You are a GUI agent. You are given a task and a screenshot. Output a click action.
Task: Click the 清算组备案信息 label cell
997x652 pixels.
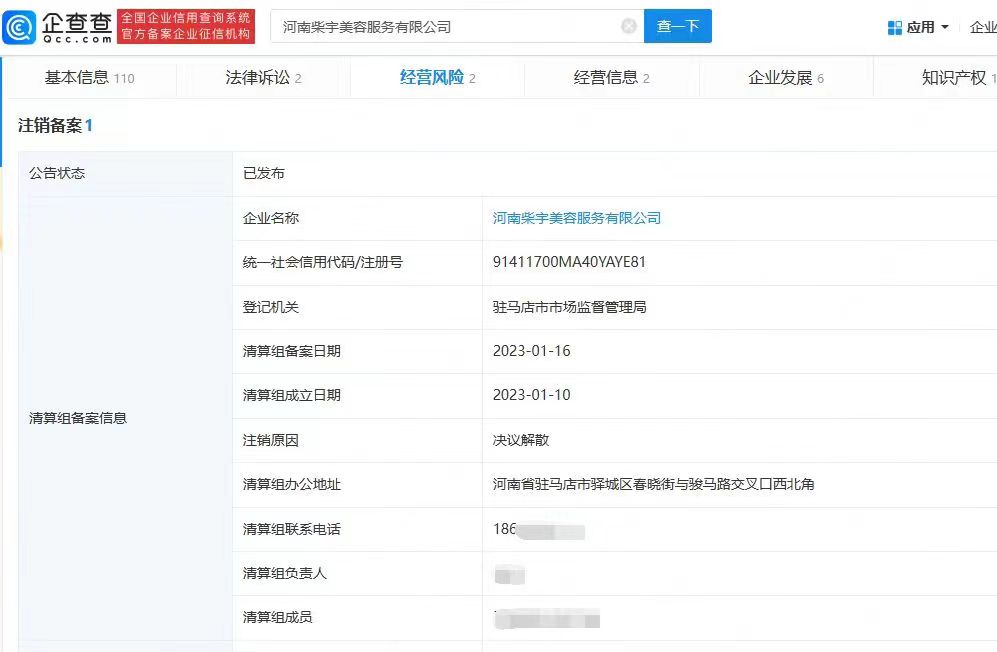click(125, 418)
